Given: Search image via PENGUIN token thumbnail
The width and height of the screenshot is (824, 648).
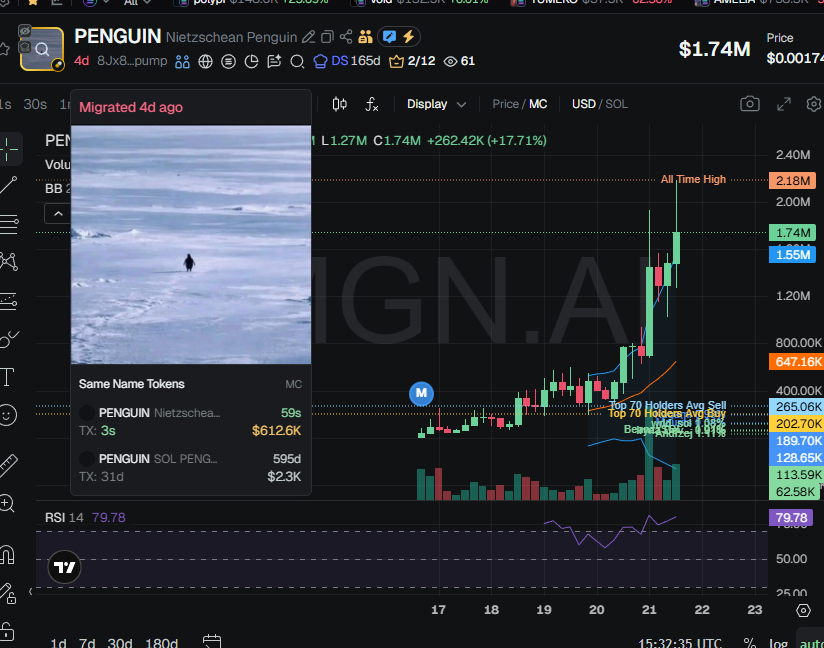Looking at the screenshot, I should pyautogui.click(x=42, y=49).
